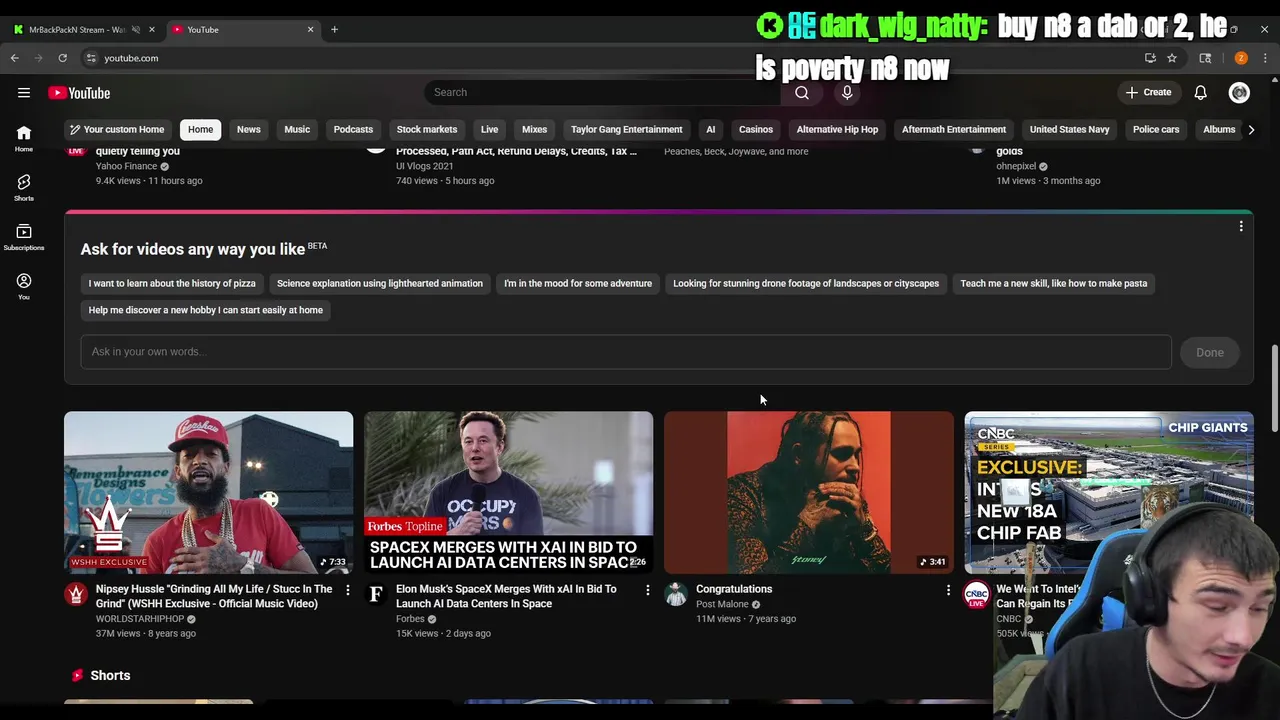Open SpaceX merges with xAI thumbnail

[509, 492]
